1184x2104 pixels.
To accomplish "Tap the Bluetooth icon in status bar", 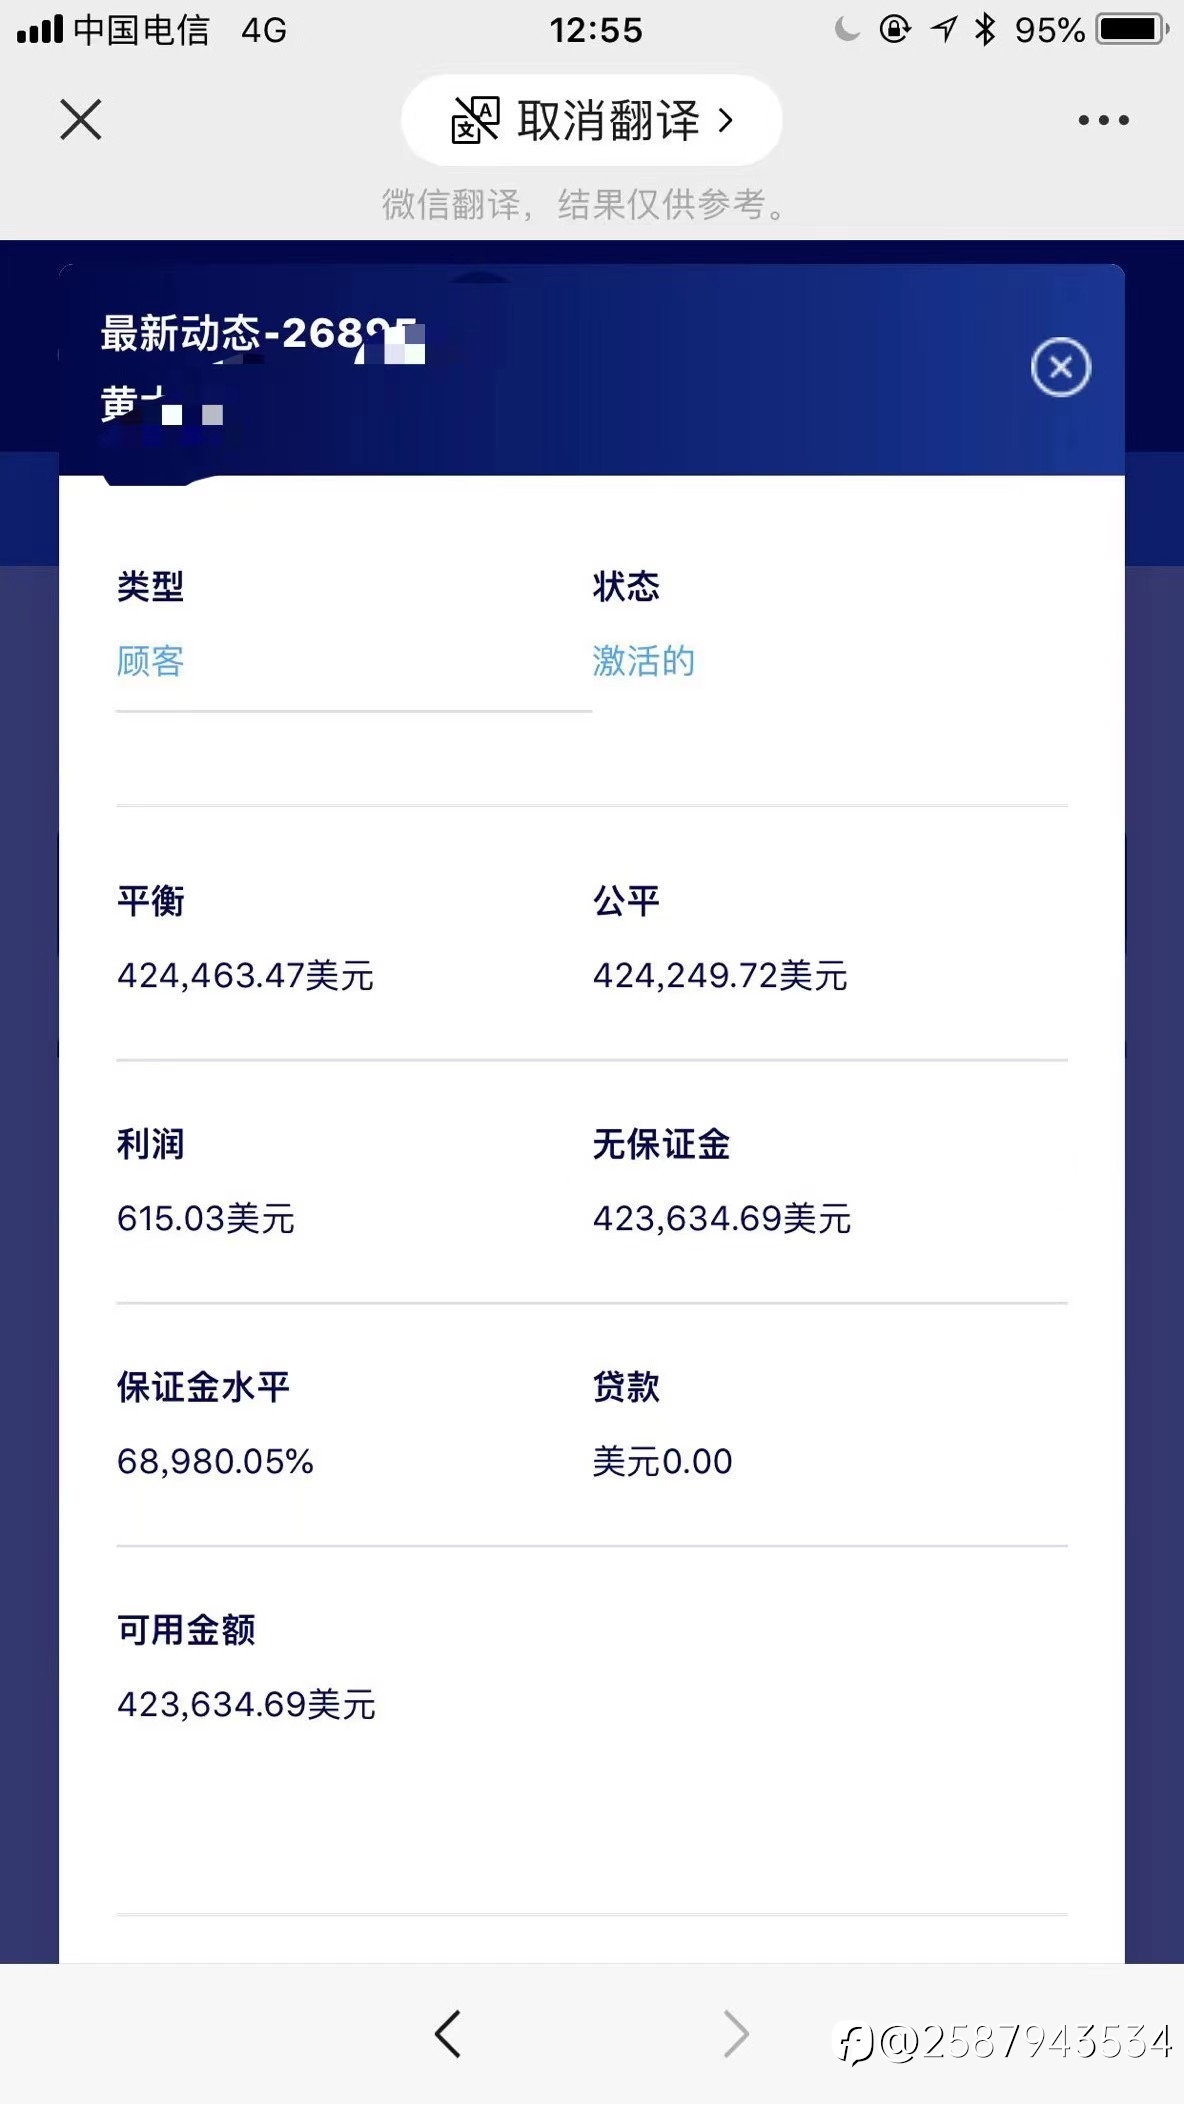I will [986, 29].
